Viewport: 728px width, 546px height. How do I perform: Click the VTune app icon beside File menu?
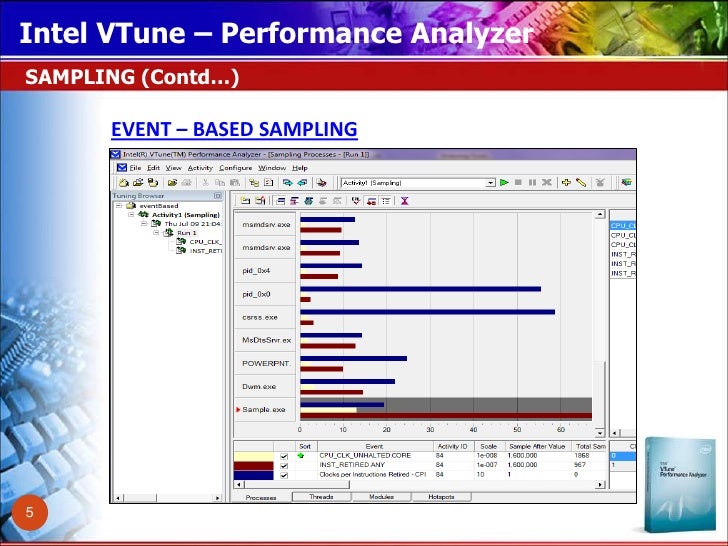122,168
